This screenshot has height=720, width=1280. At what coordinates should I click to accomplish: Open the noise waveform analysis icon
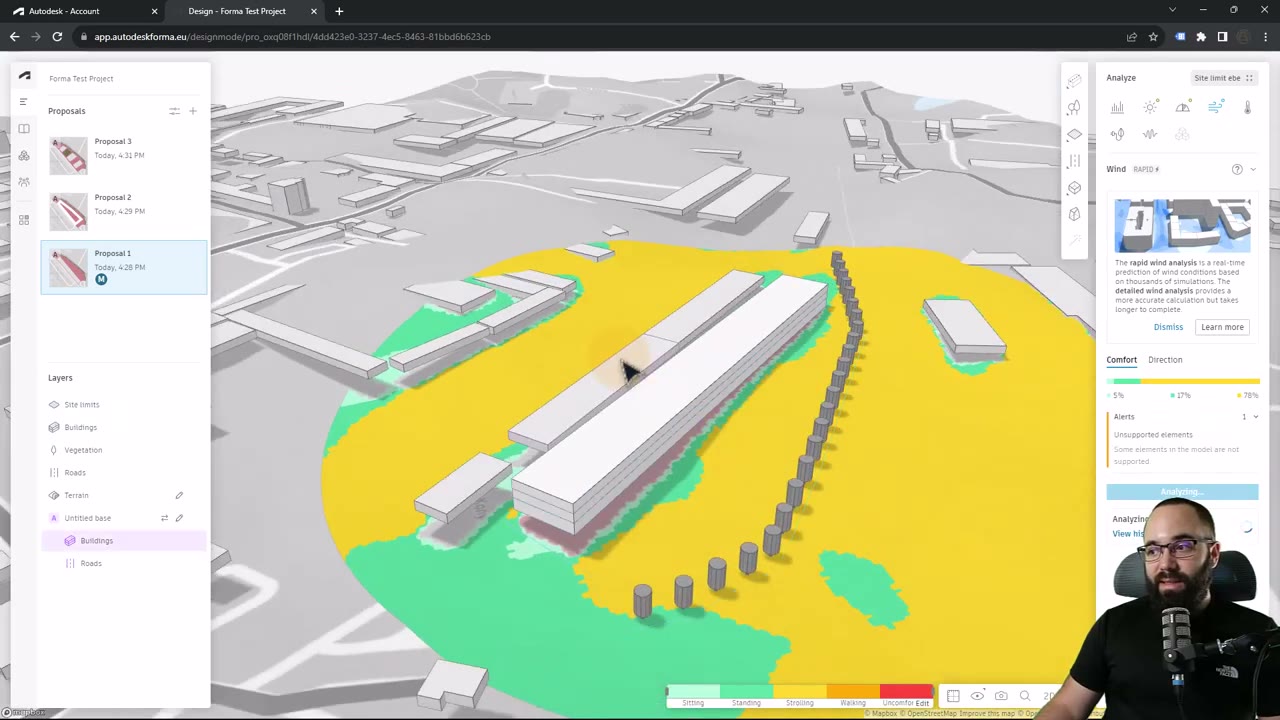pos(1150,134)
